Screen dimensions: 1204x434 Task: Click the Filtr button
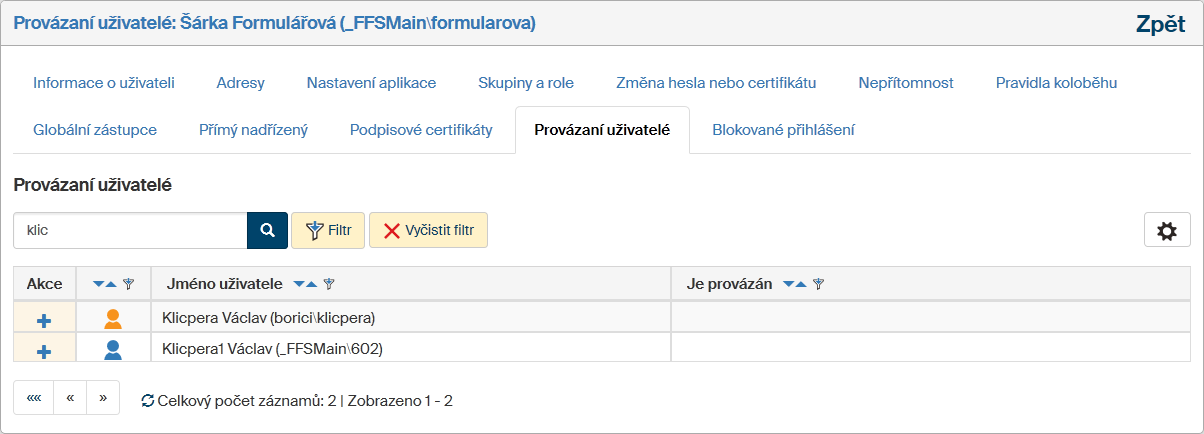point(328,230)
